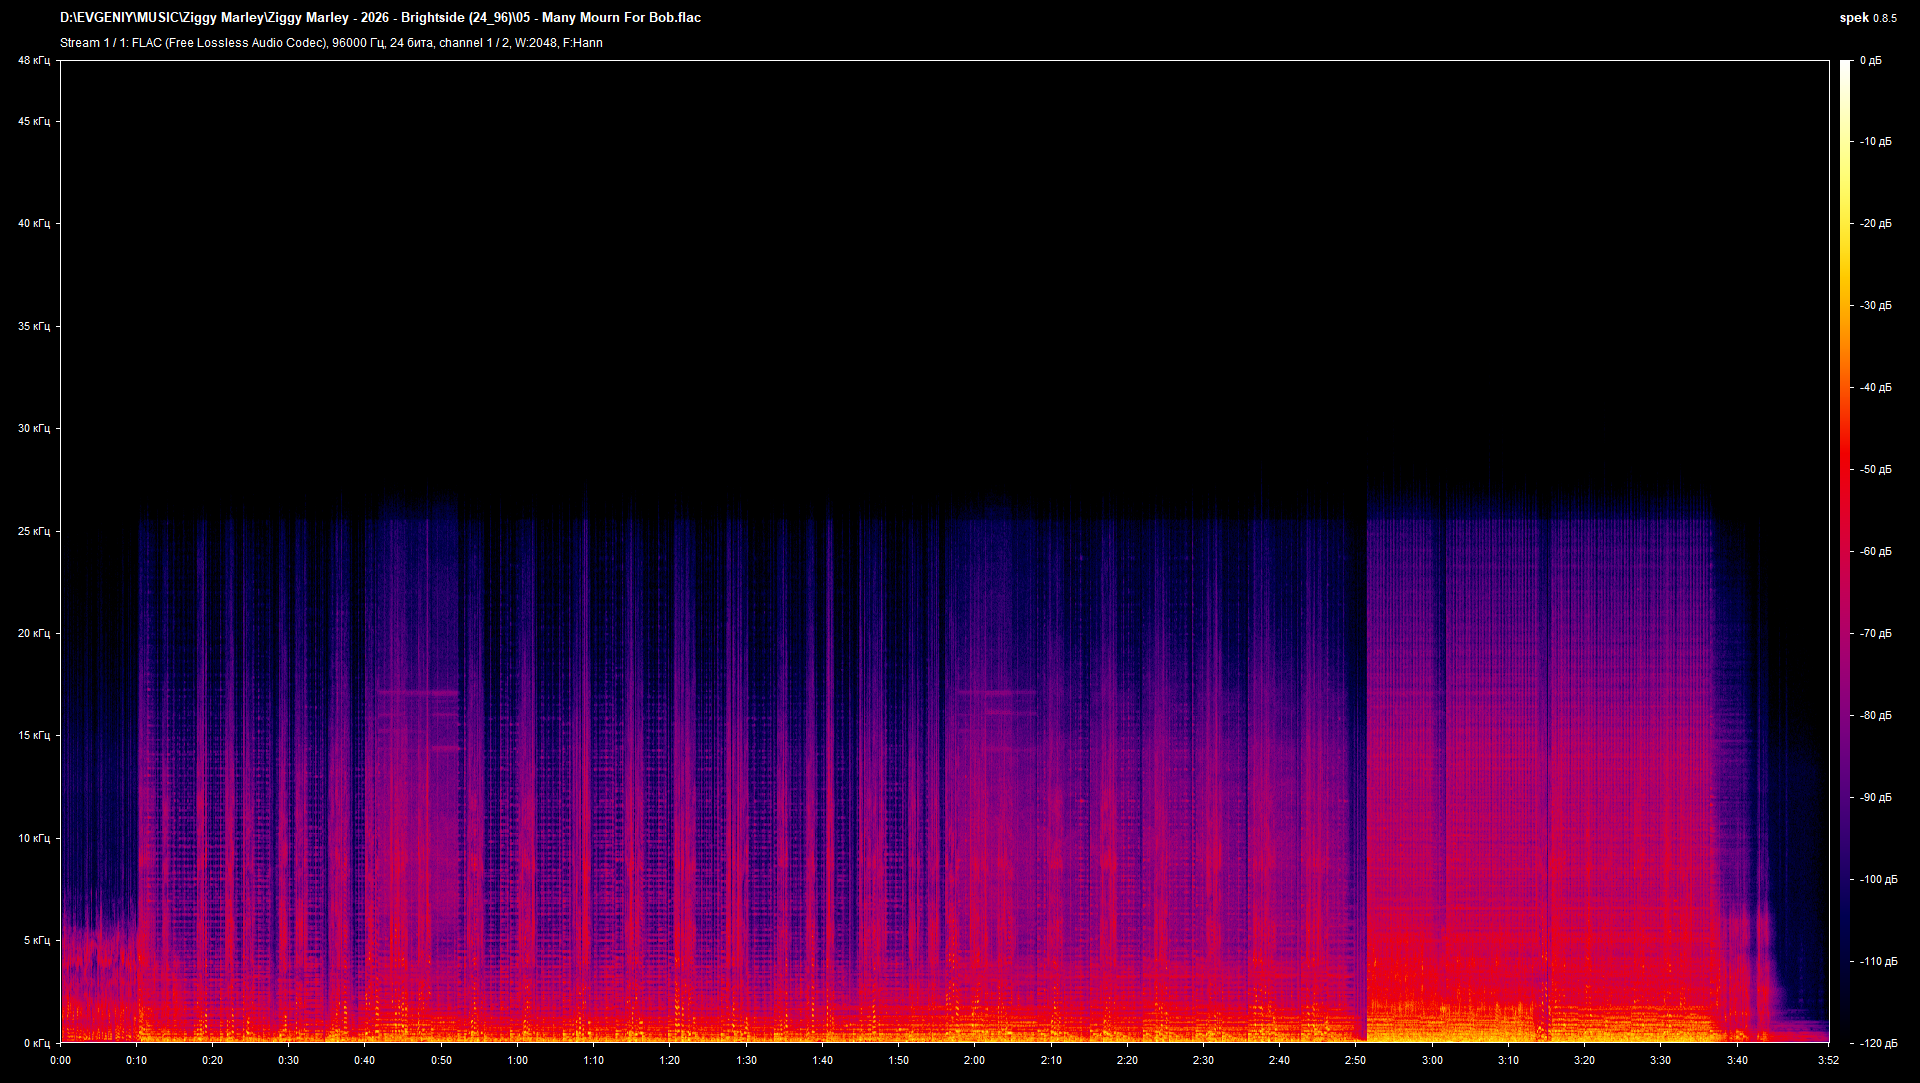Click the '1:40' time axis label

[822, 1061]
